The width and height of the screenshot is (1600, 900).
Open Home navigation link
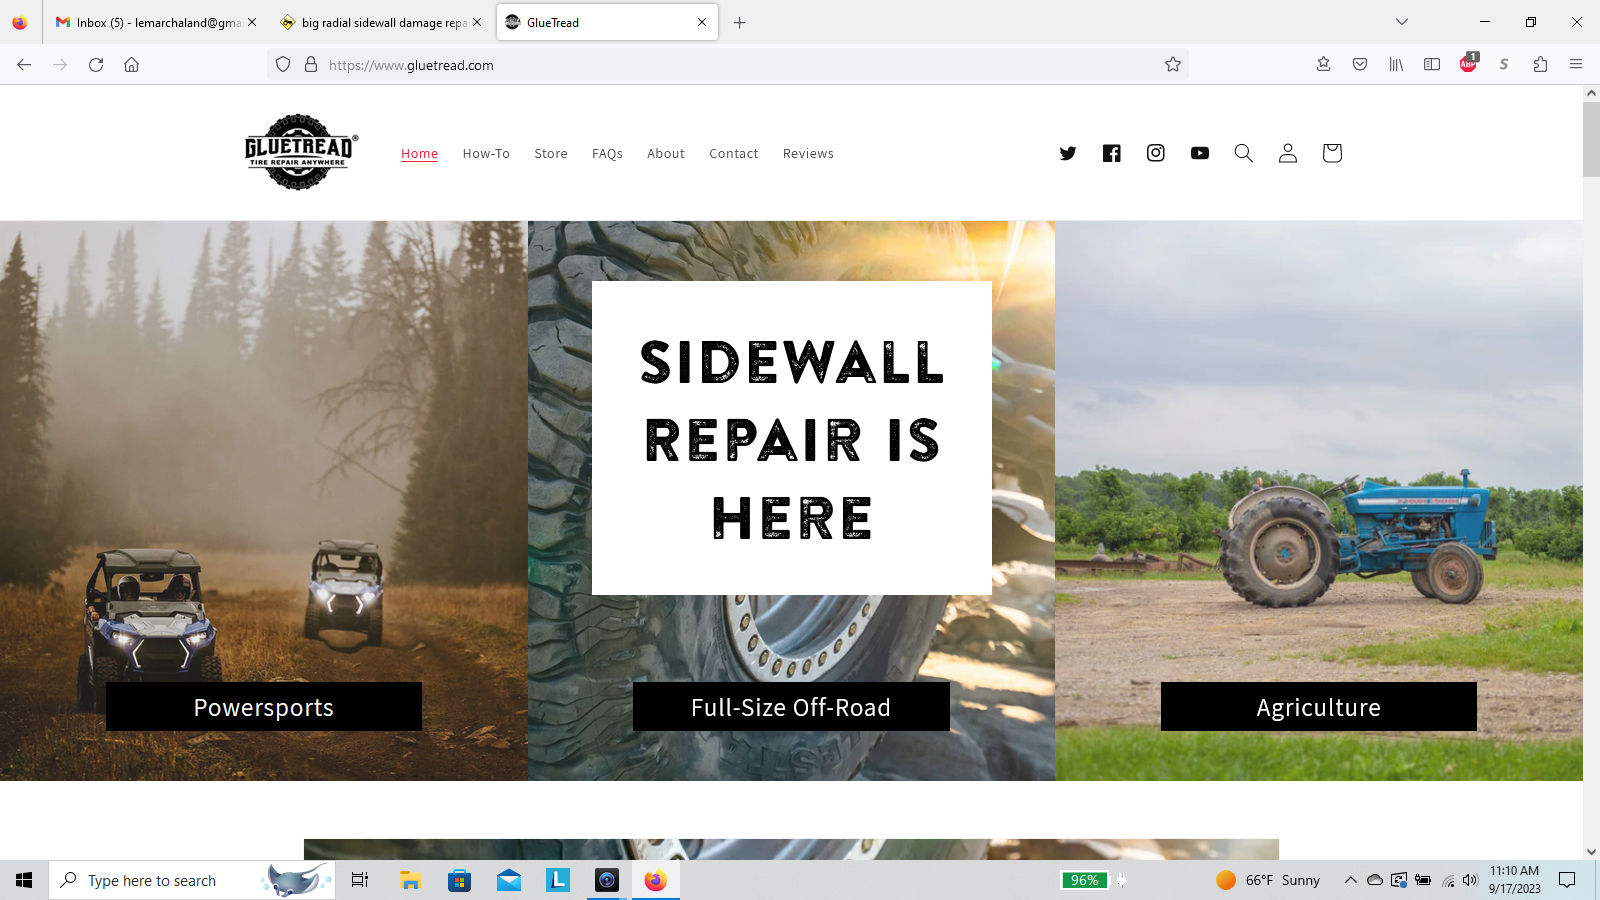coord(419,153)
